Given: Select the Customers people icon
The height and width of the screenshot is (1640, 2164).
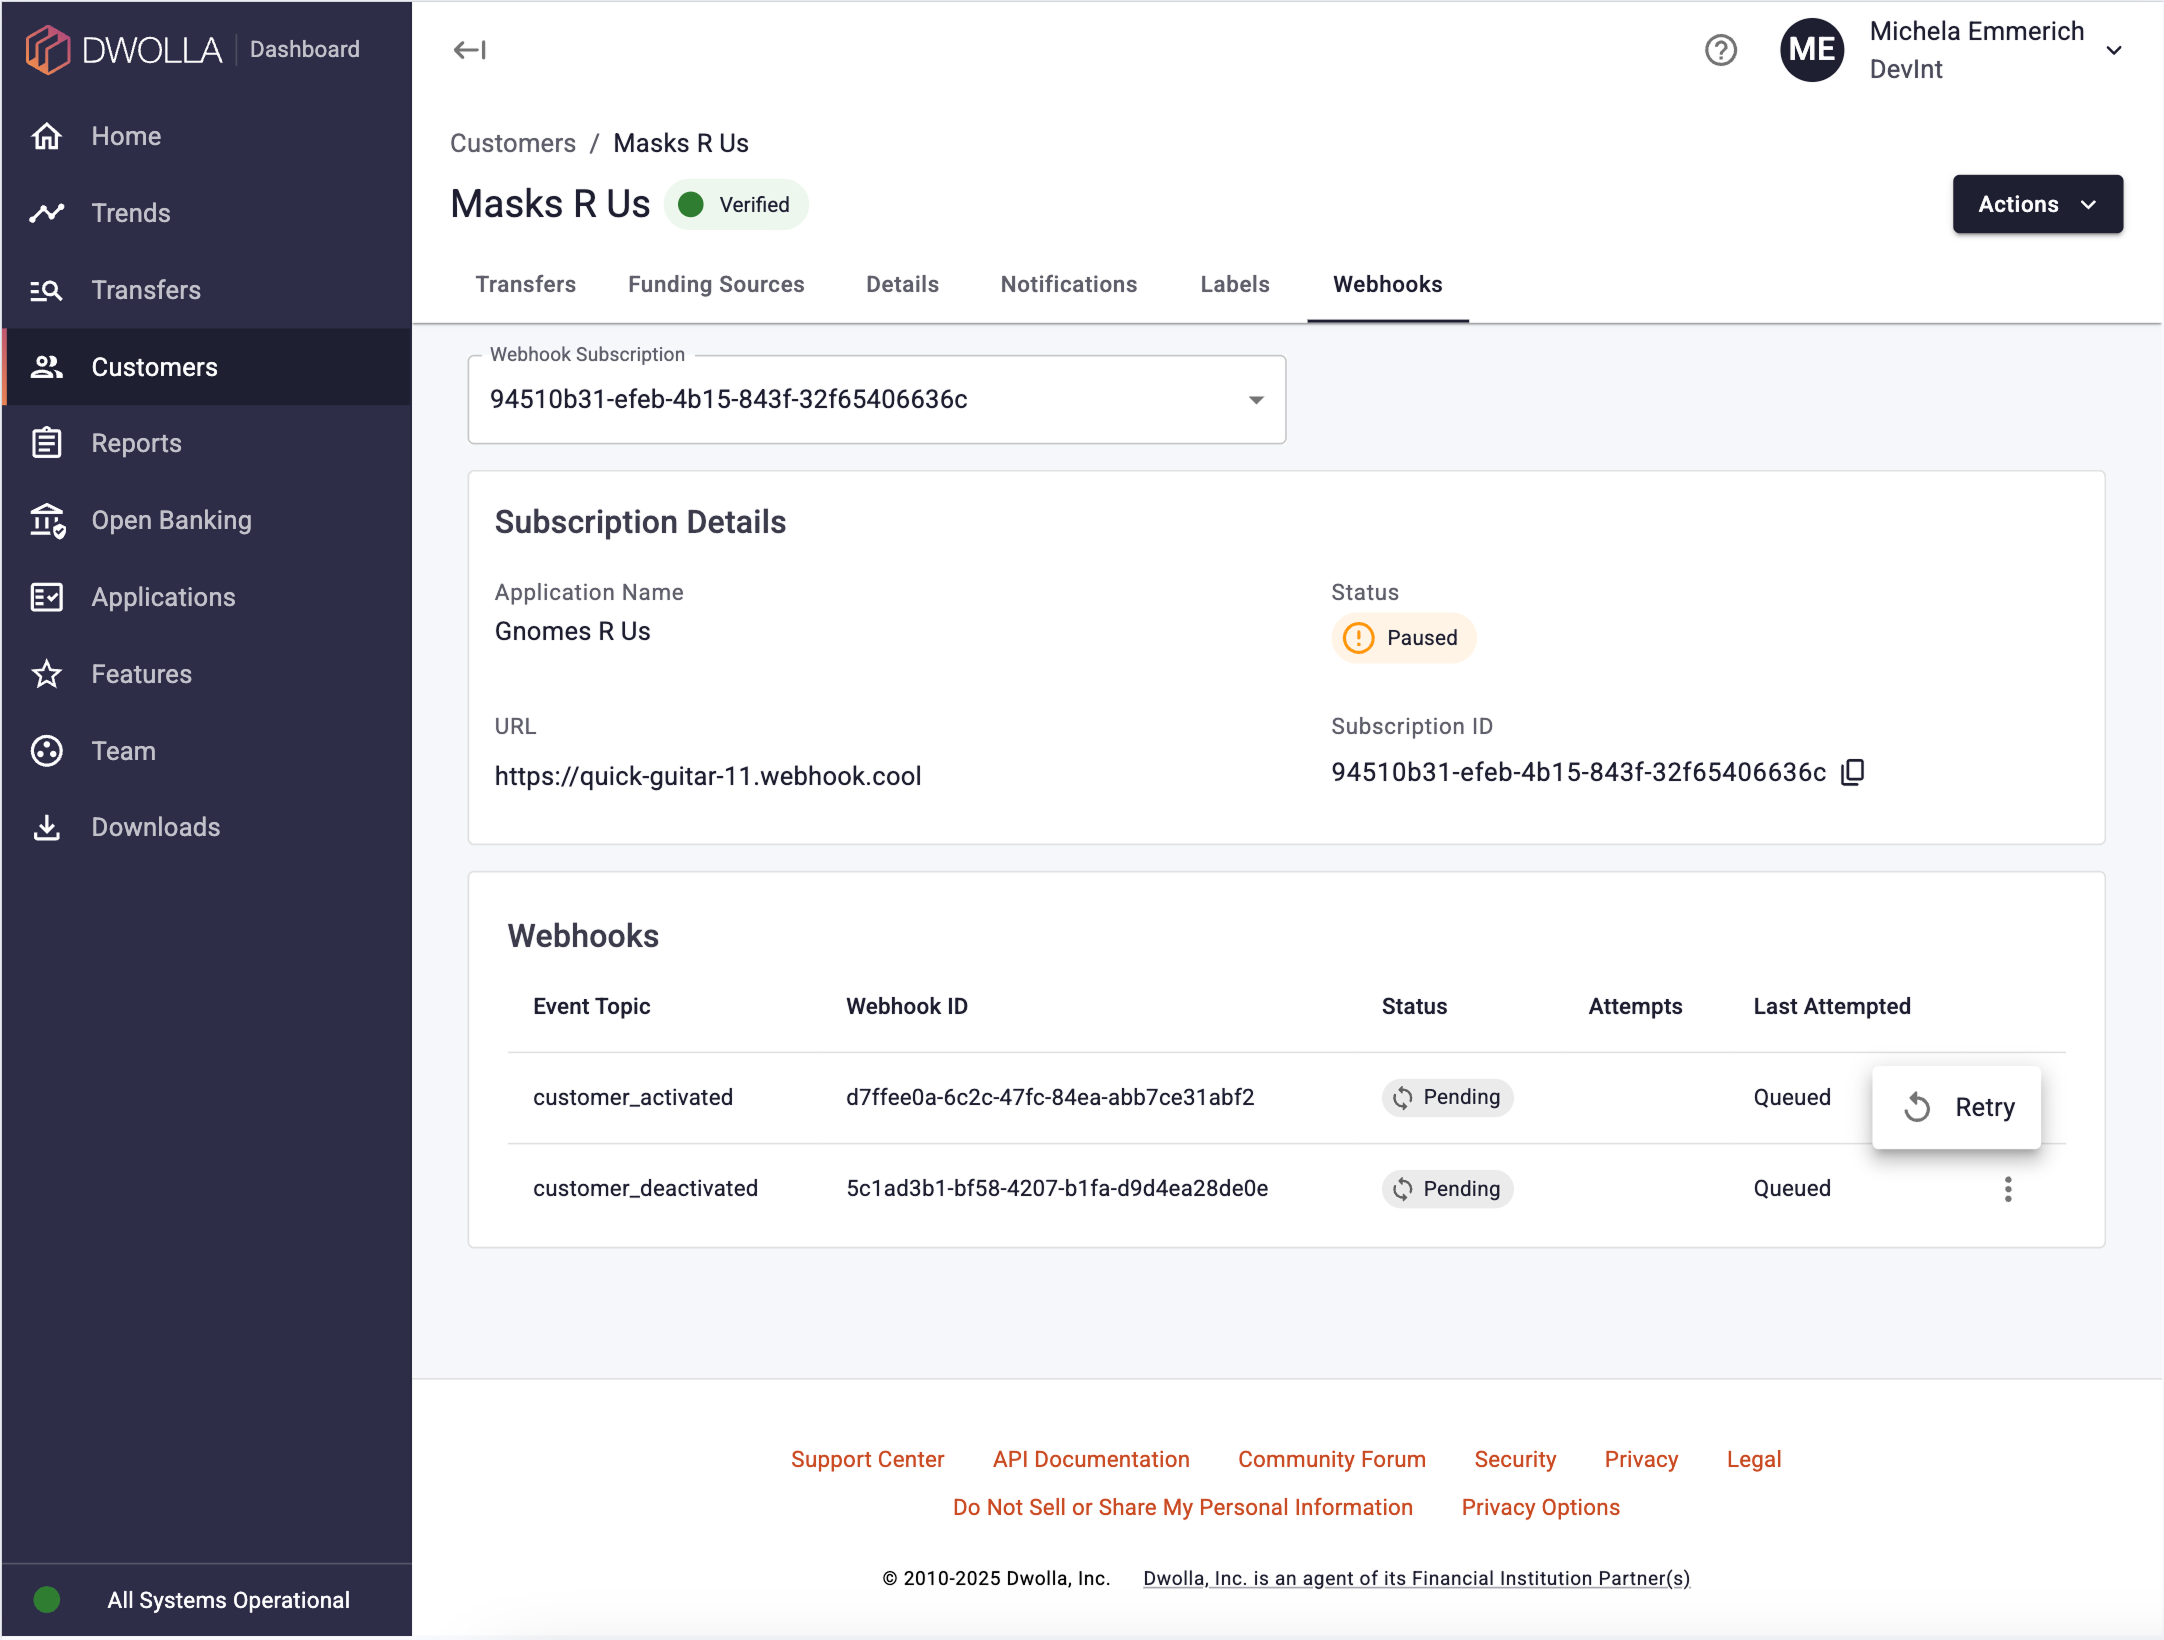Looking at the screenshot, I should 47,367.
